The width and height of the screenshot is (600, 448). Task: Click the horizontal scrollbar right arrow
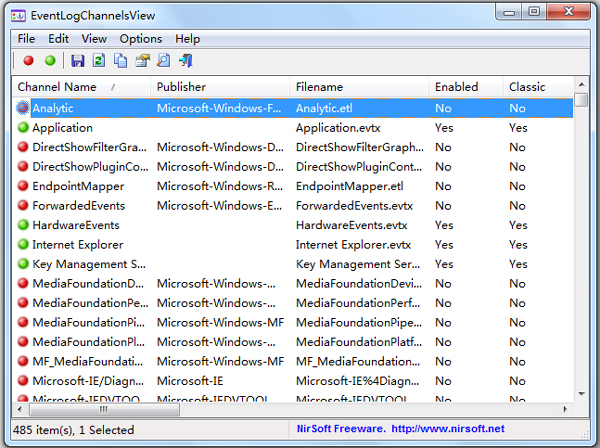tap(566, 409)
